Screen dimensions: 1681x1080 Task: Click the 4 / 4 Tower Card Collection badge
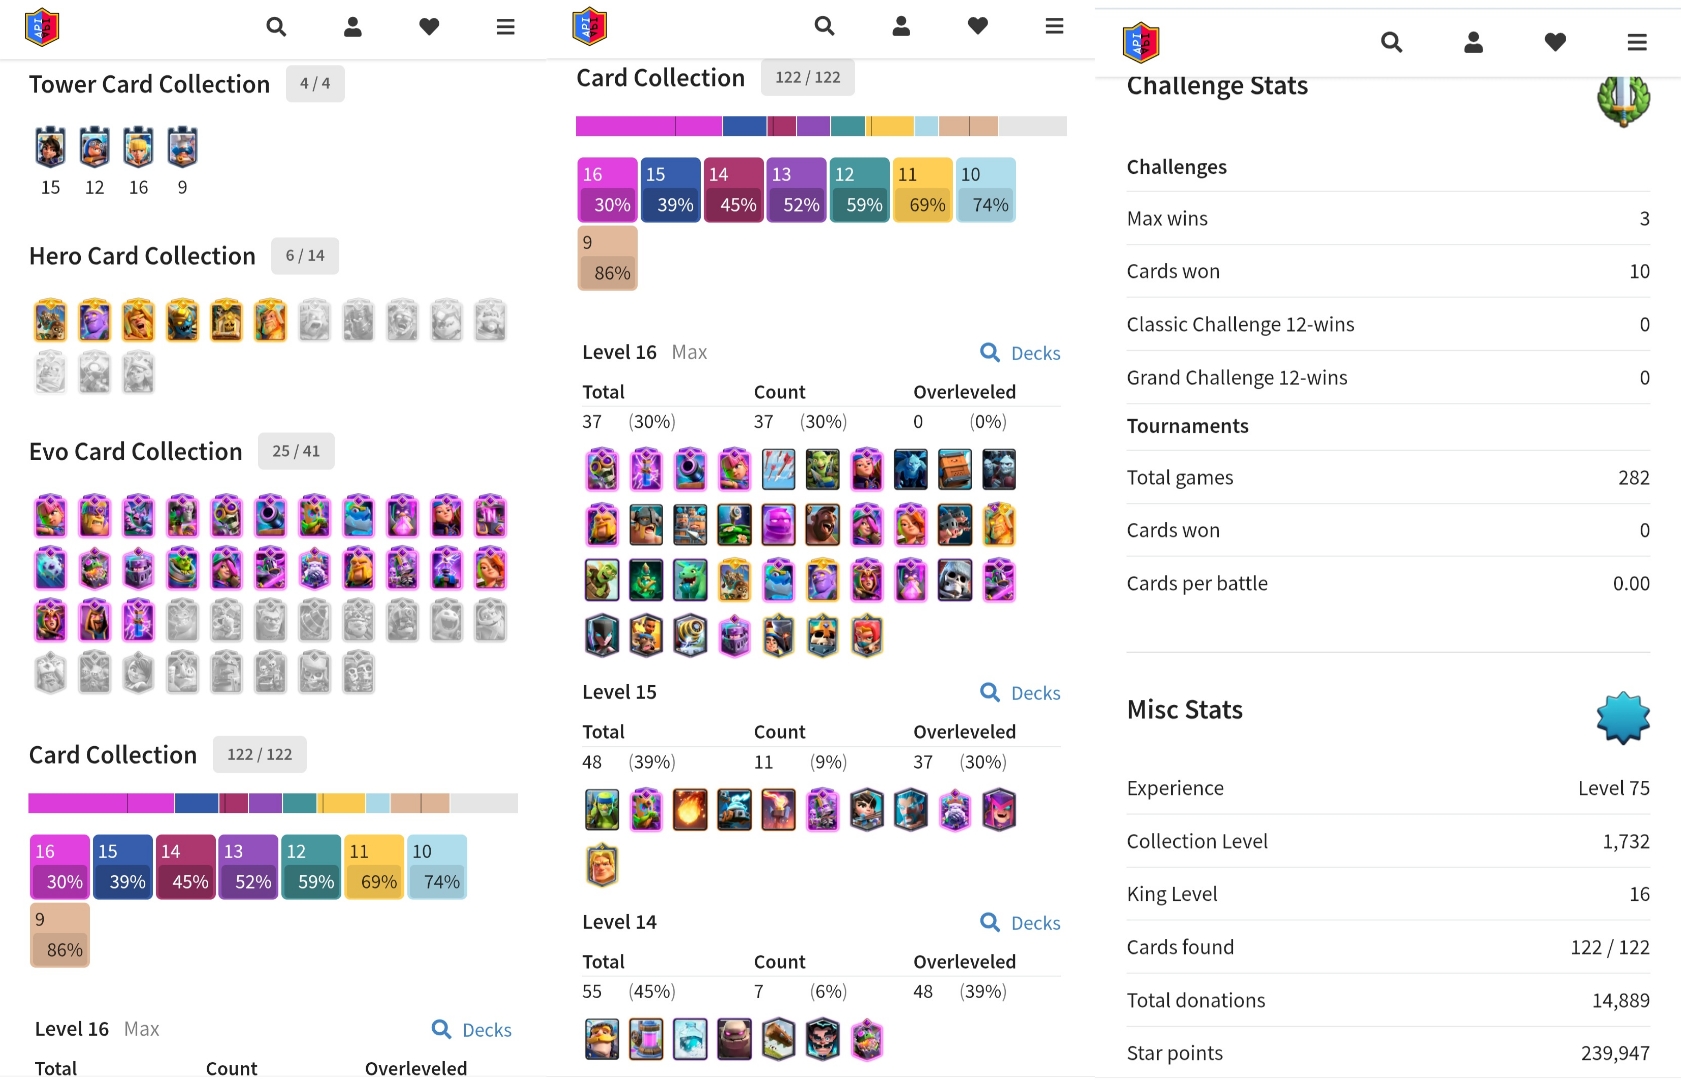point(315,84)
